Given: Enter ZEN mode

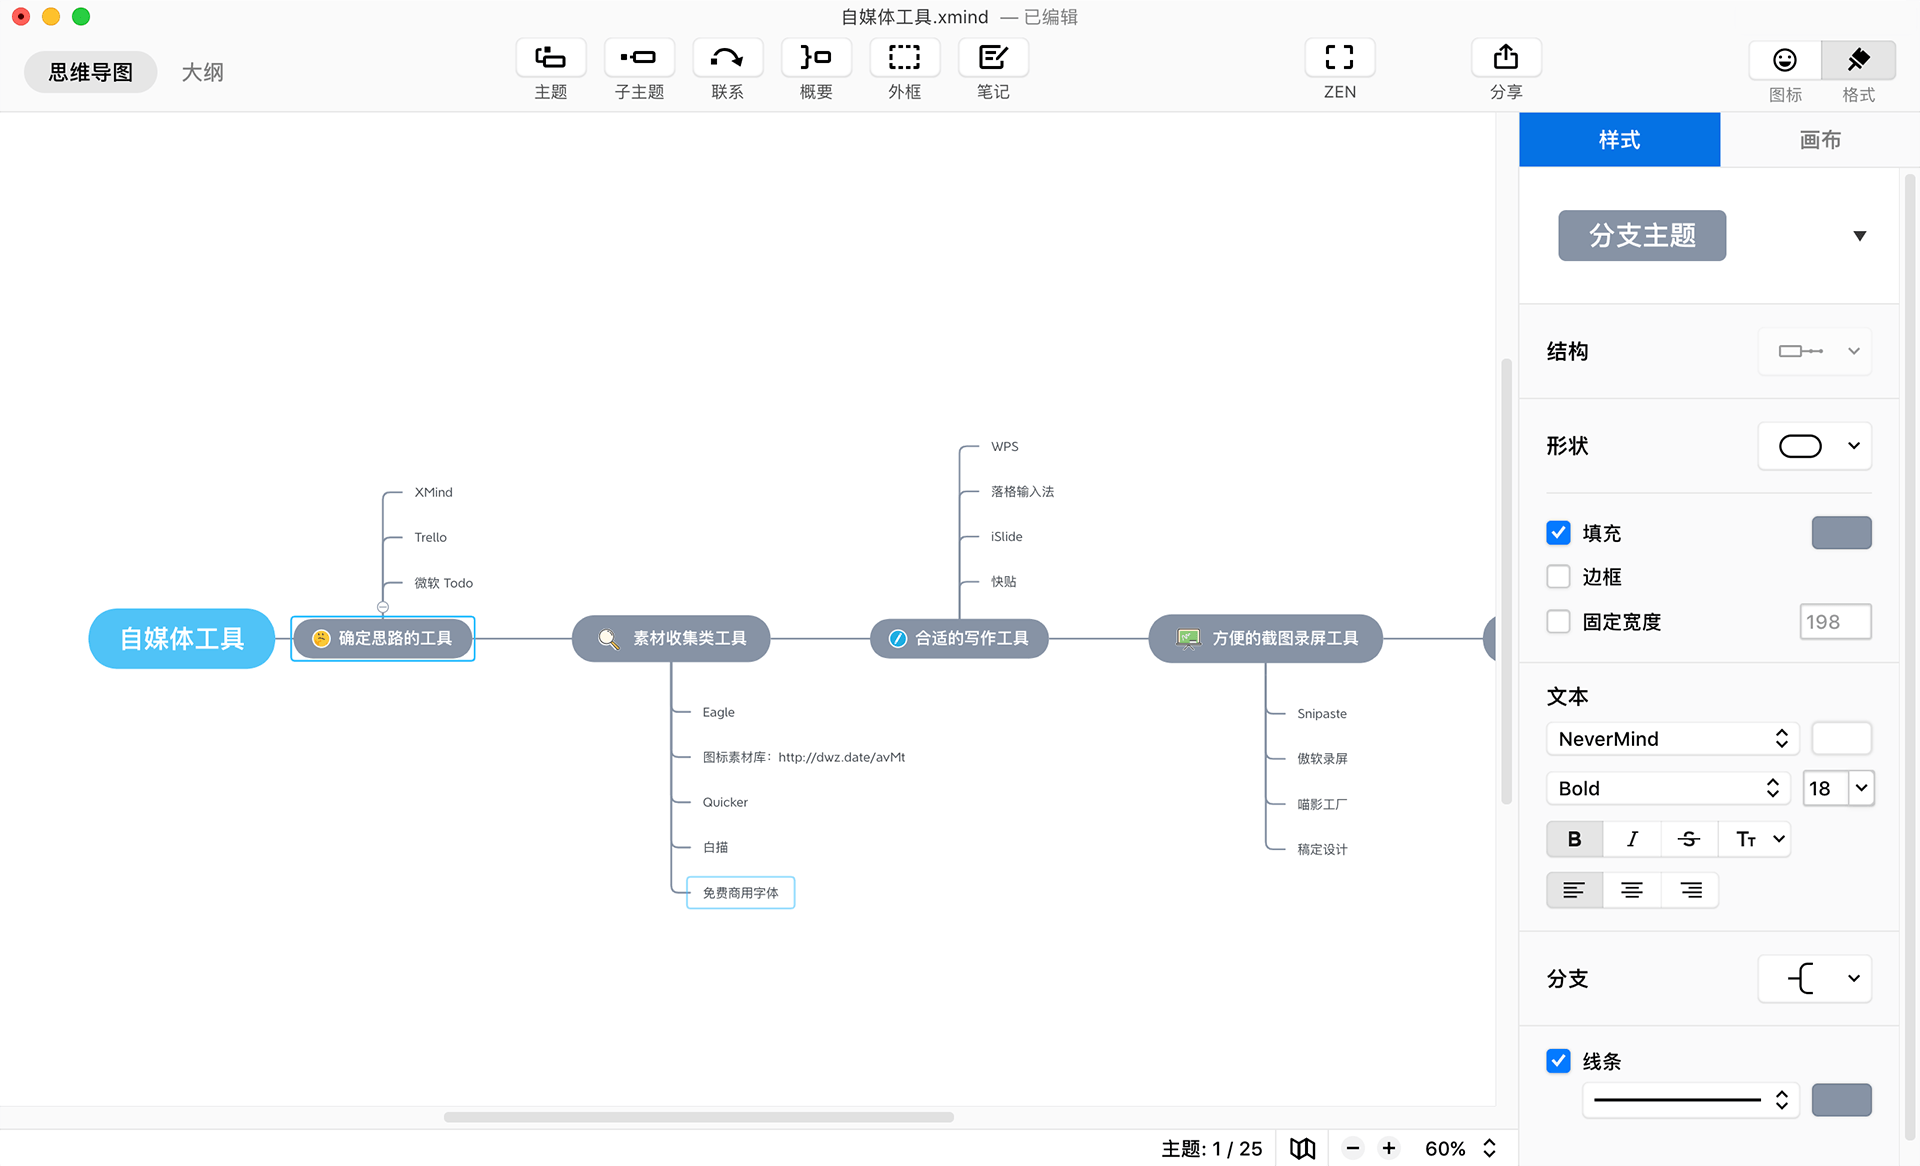Looking at the screenshot, I should pyautogui.click(x=1339, y=58).
